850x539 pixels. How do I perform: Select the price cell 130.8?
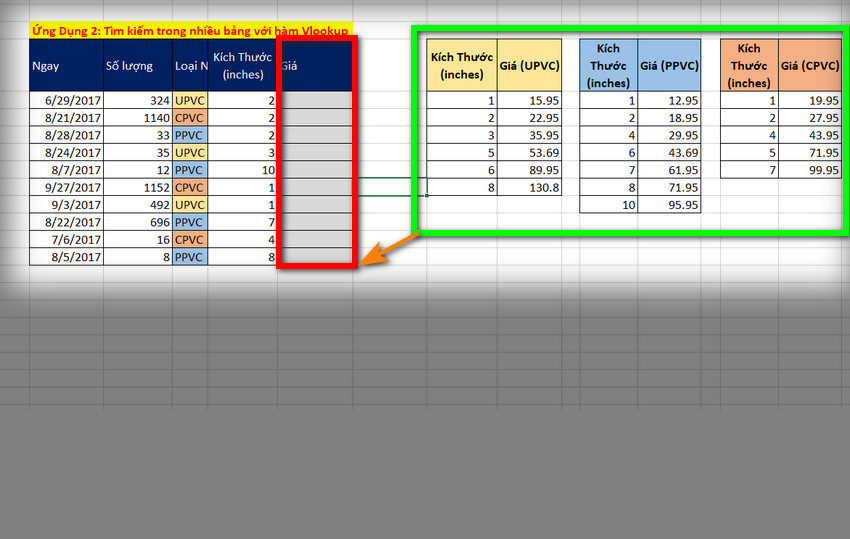tap(529, 187)
